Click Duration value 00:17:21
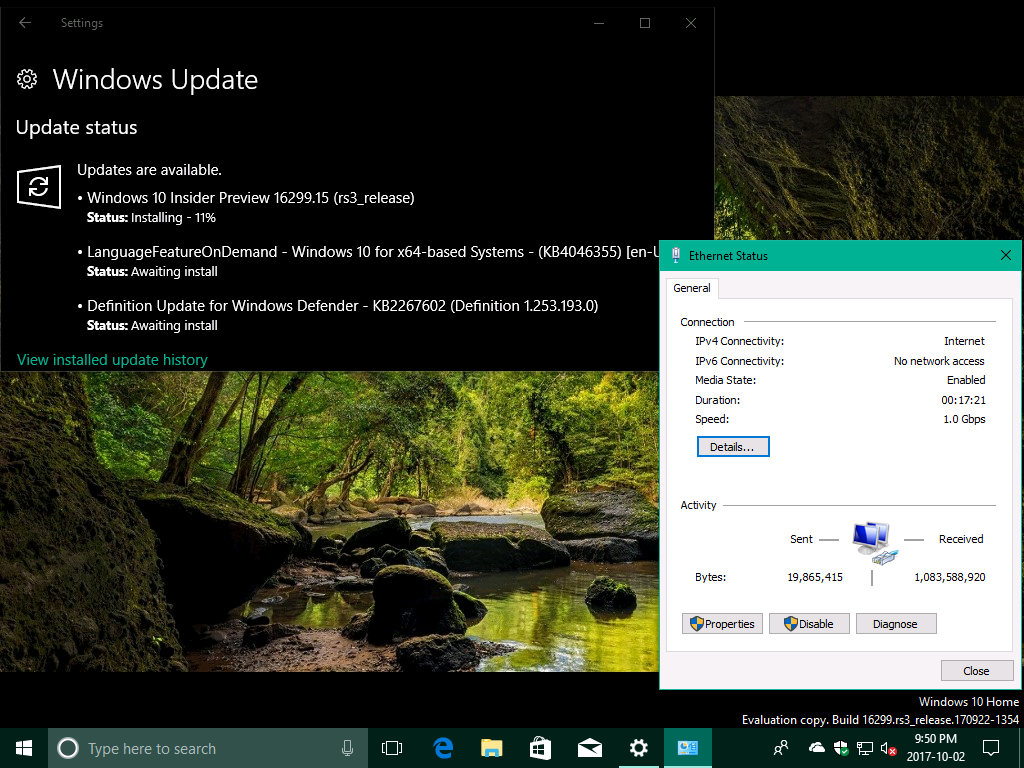 click(963, 400)
